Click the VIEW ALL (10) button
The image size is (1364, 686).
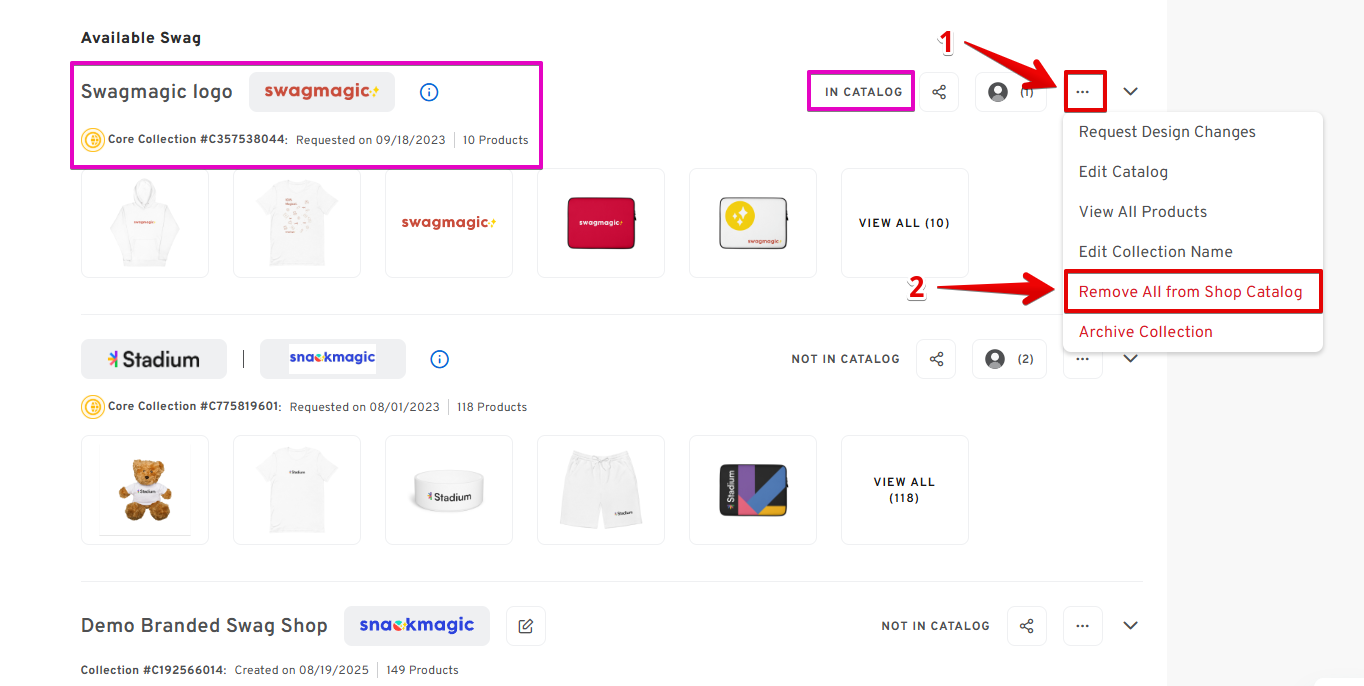[904, 223]
